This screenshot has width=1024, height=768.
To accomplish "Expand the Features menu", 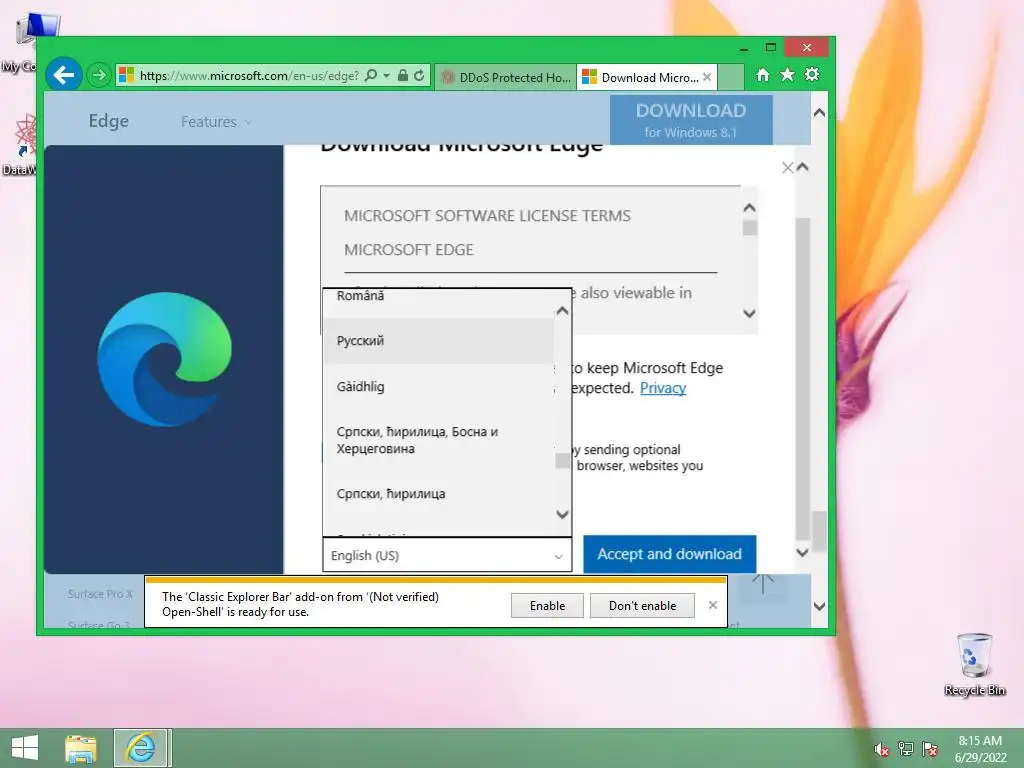I will [216, 121].
